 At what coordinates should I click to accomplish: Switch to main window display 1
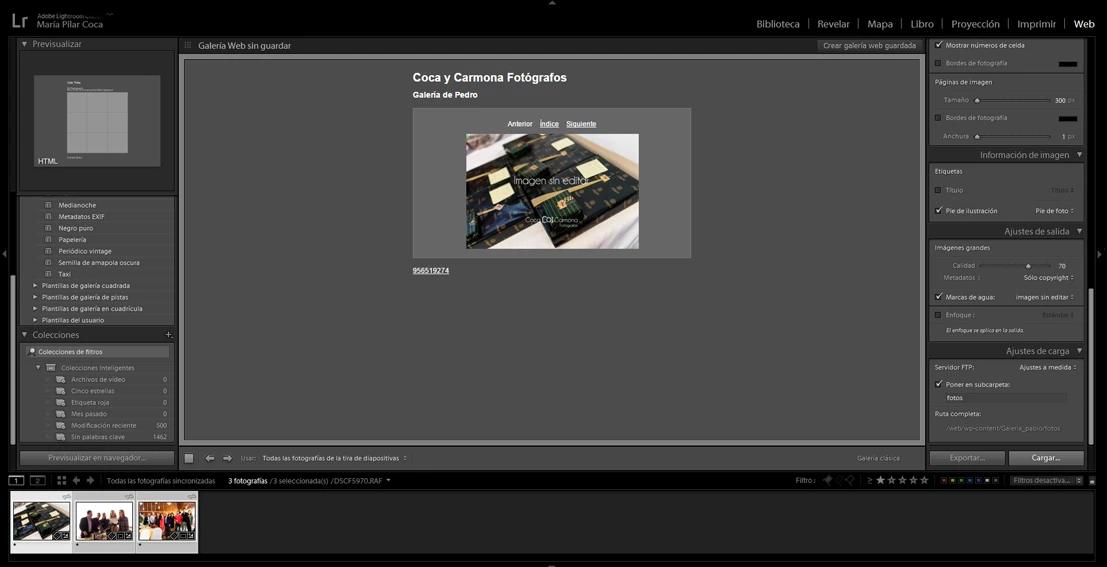[16, 481]
